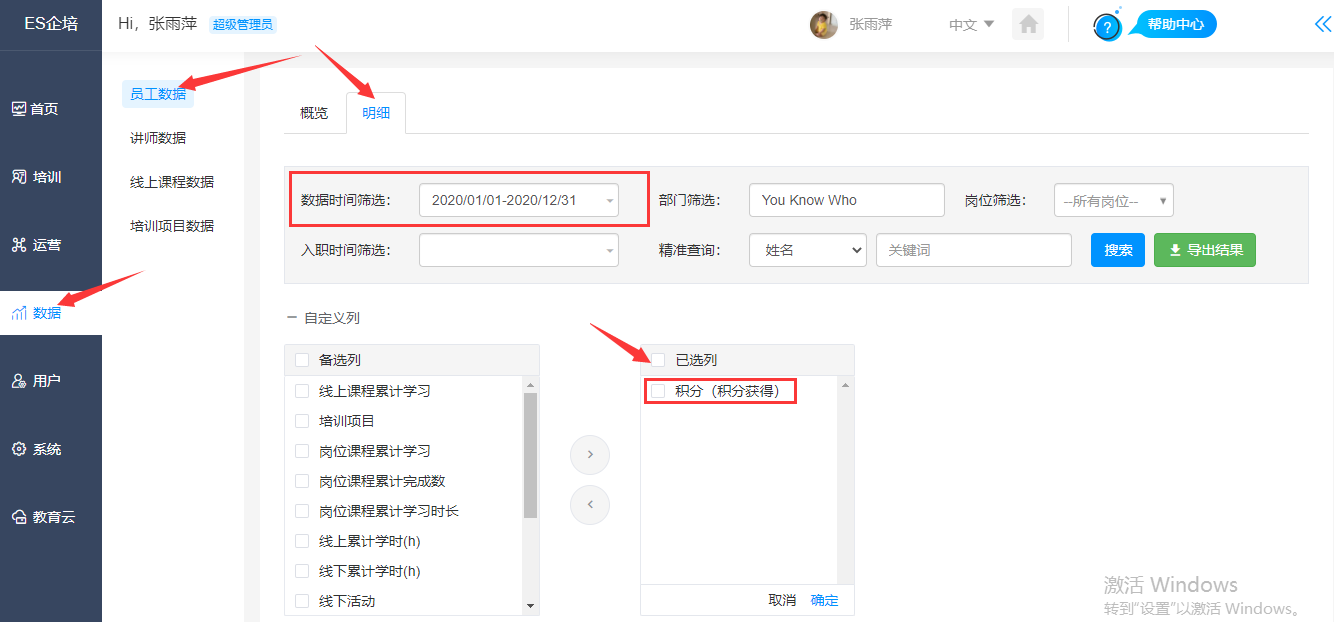Open help center question mark icon
Image resolution: width=1334 pixels, height=622 pixels.
click(x=1107, y=26)
